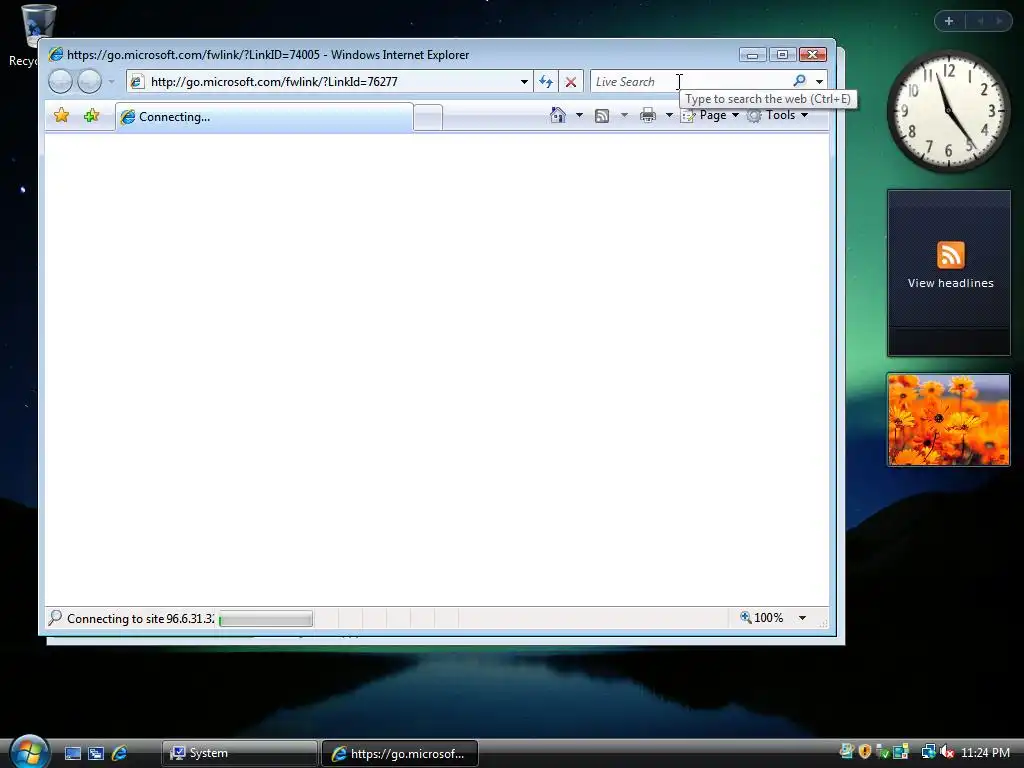Screen dimensions: 1024x768
Task: Click the sidebar previous gadgets arrow
Action: pos(980,21)
